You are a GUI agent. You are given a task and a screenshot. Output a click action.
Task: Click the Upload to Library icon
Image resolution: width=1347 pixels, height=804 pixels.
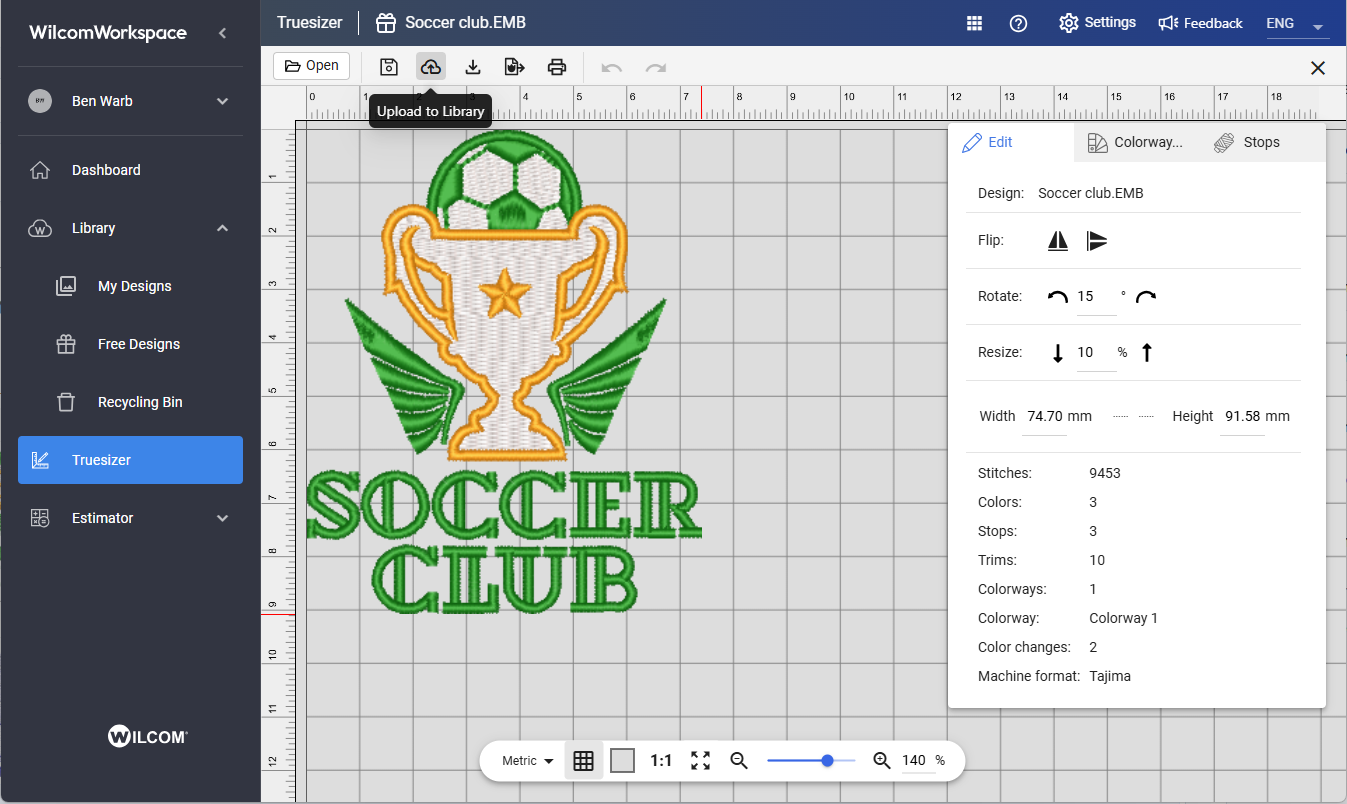[431, 67]
